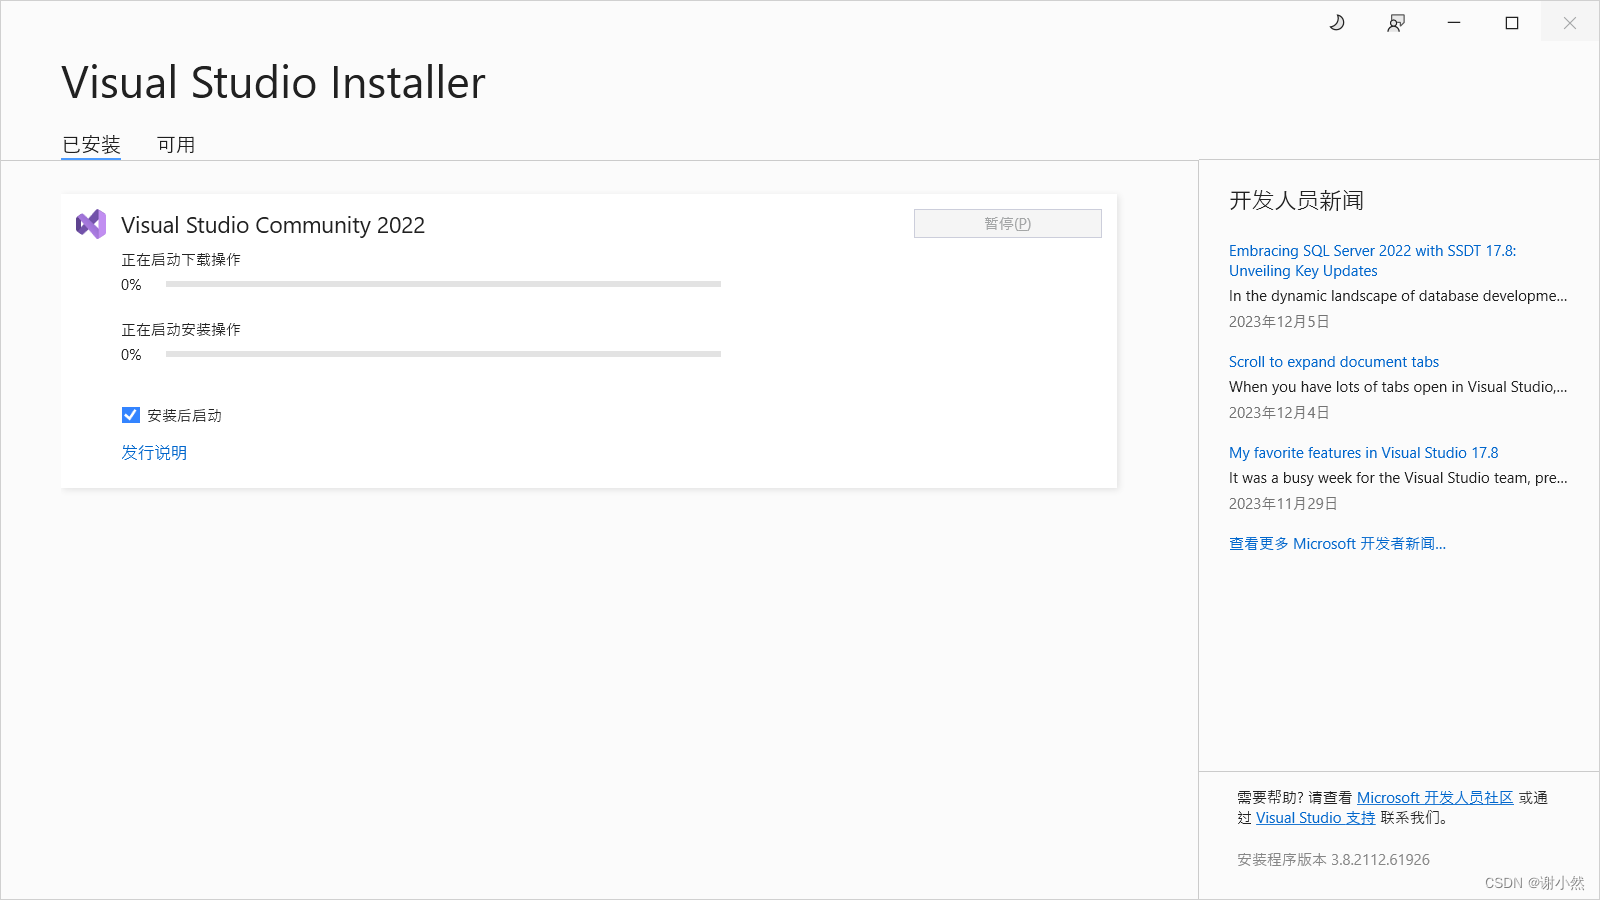Click the 2023年12月4日 date text
Viewport: 1600px width, 900px height.
tap(1279, 413)
